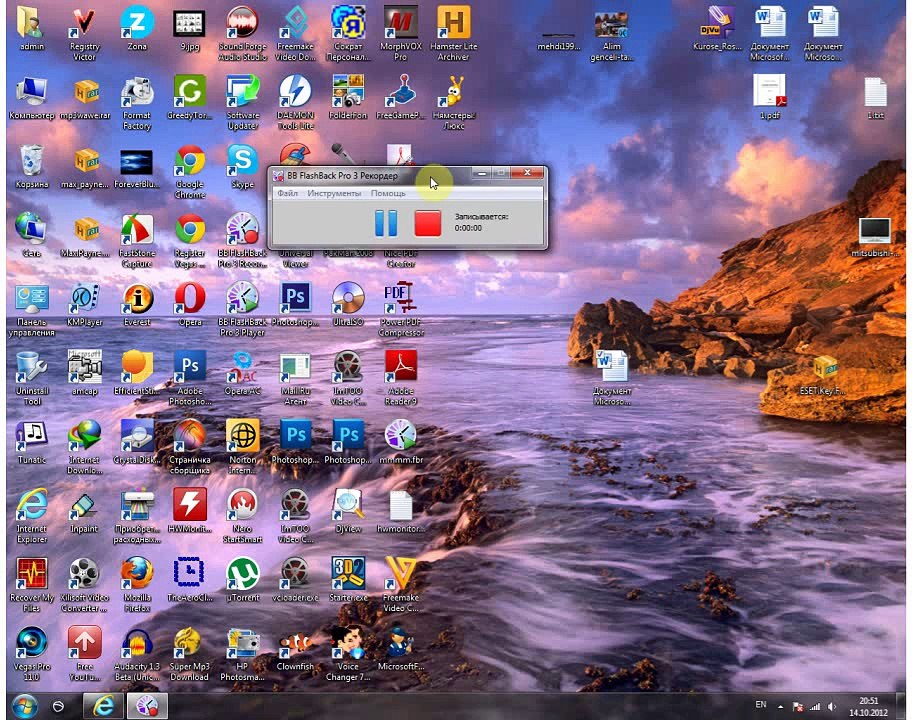912x720 pixels.
Task: Select the Vegas Pro 11.0 icon
Action: [x=31, y=654]
